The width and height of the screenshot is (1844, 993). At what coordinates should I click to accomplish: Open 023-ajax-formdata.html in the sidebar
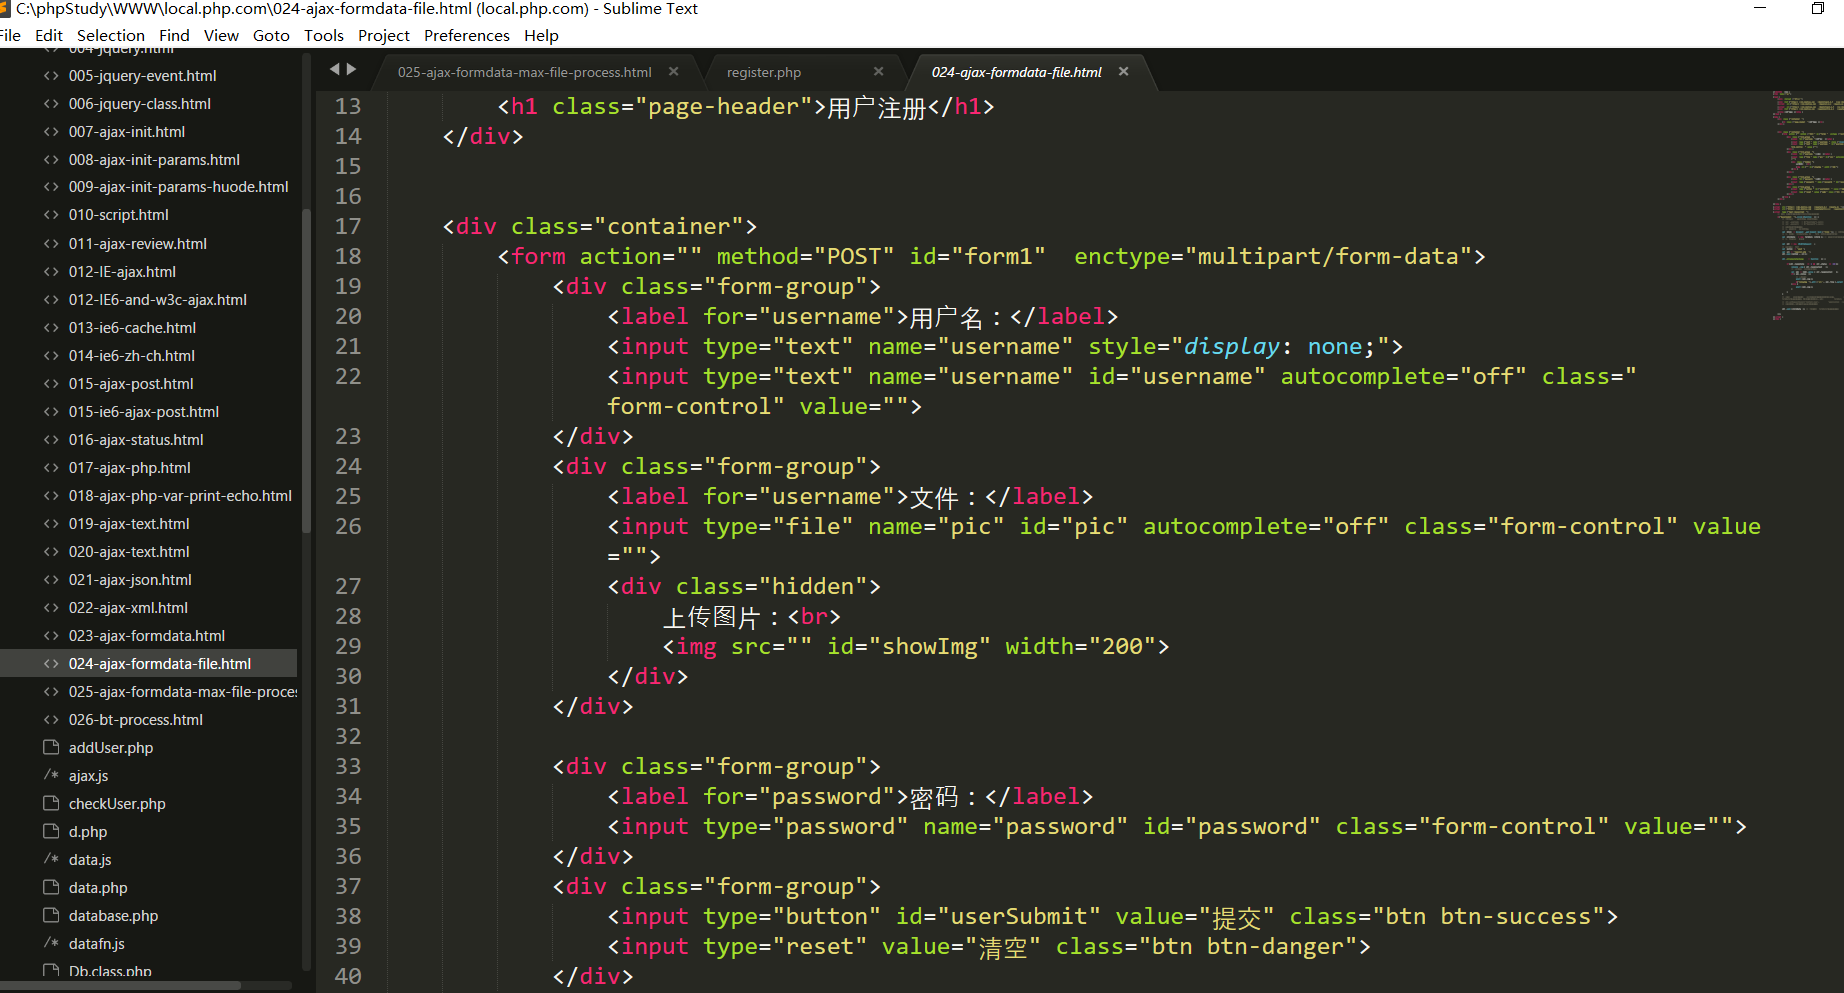(x=146, y=636)
